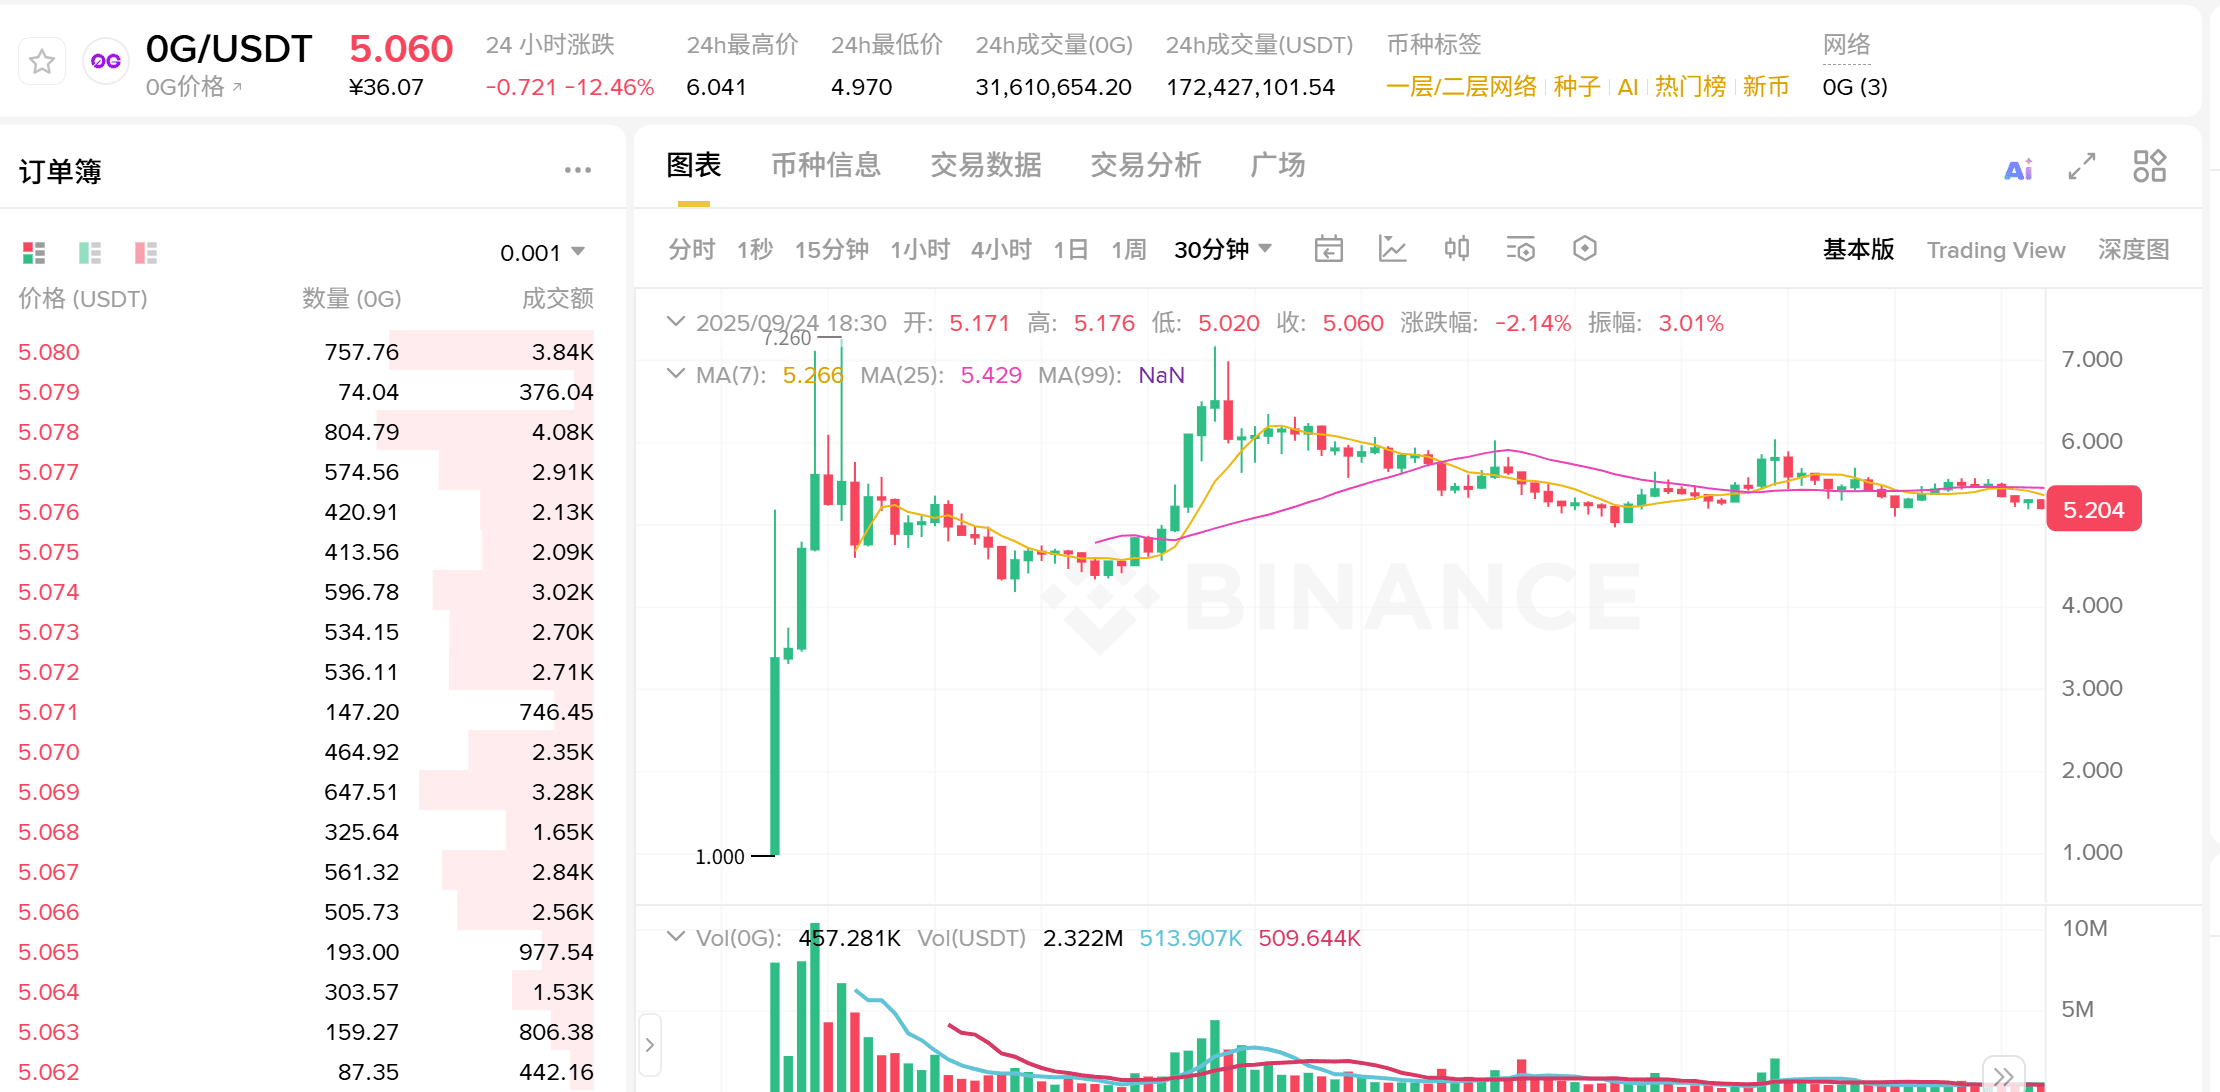Viewport: 2220px width, 1092px height.
Task: Show combined buy and sell order book view
Action: (x=33, y=252)
